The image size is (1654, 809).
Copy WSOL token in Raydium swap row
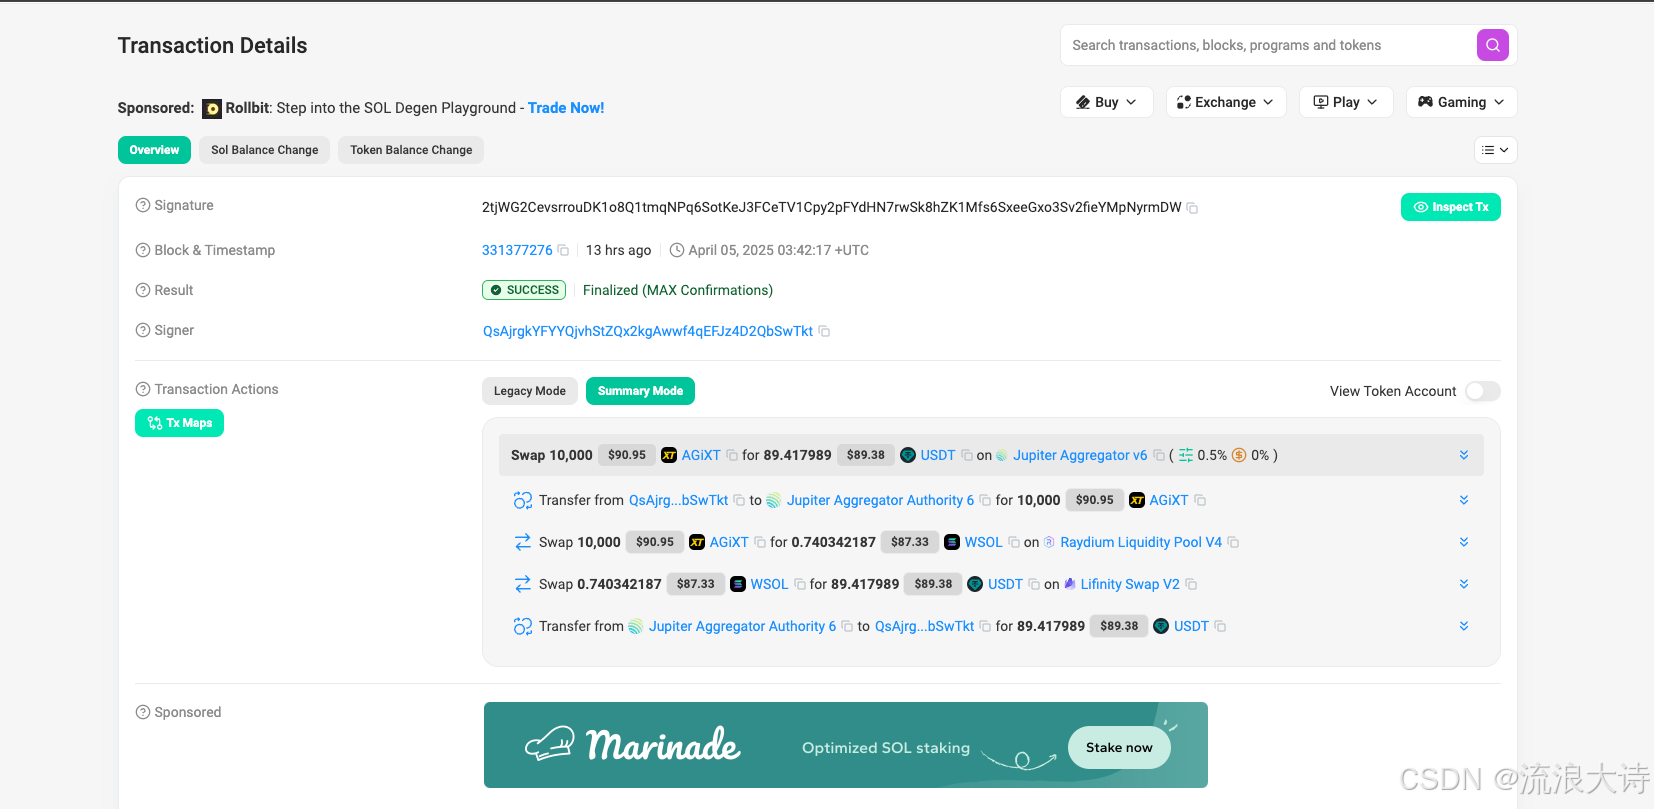pos(1014,542)
